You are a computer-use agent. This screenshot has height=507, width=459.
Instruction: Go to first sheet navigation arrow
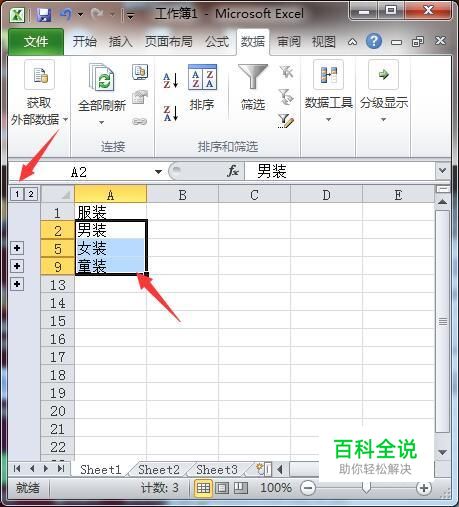click(x=17, y=469)
